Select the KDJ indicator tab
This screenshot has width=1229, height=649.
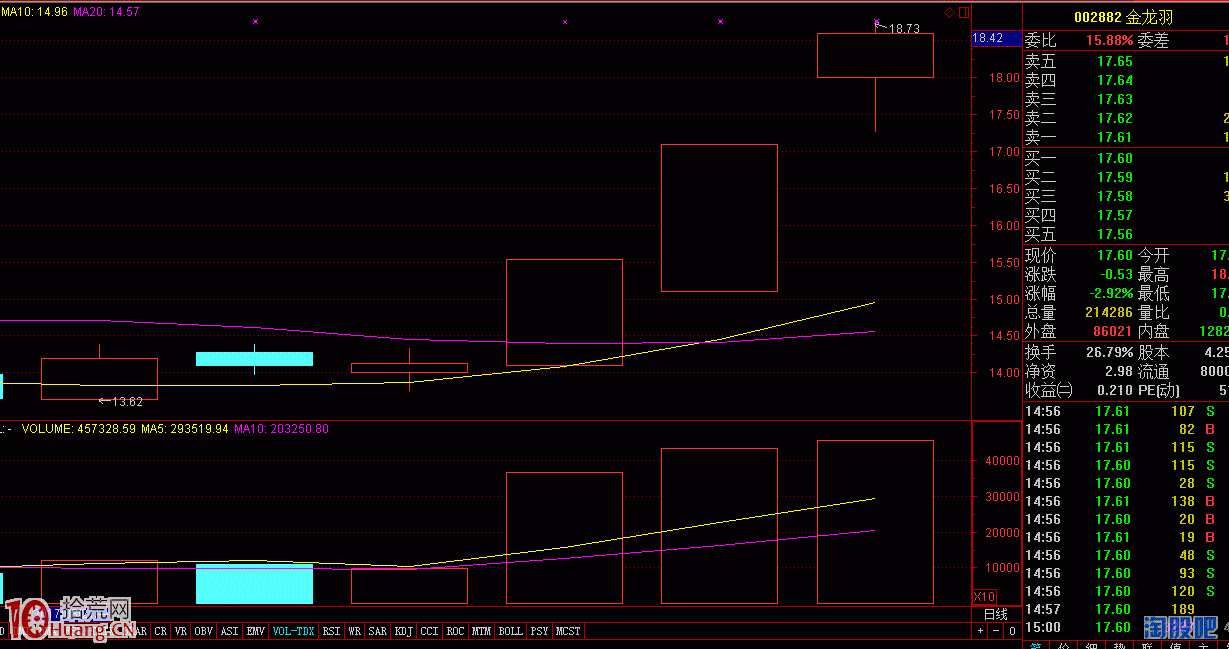point(404,632)
